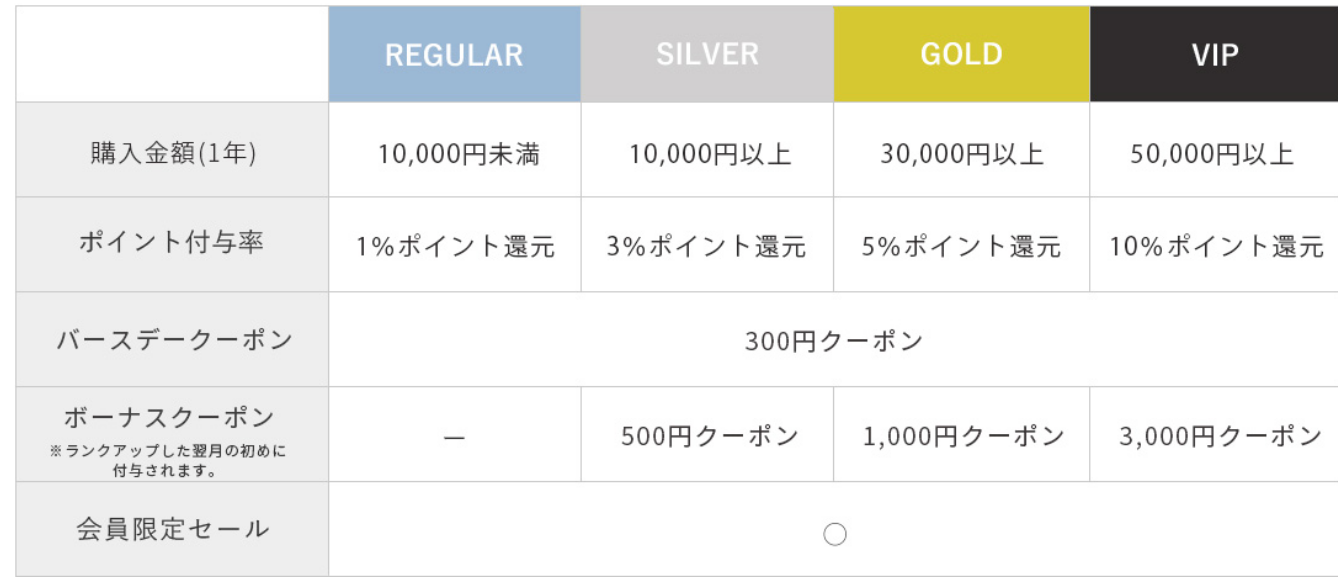This screenshot has height=584, width=1338.
Task: Select the 3,000円クーポン VIP bonus cell
Action: coord(1220,437)
